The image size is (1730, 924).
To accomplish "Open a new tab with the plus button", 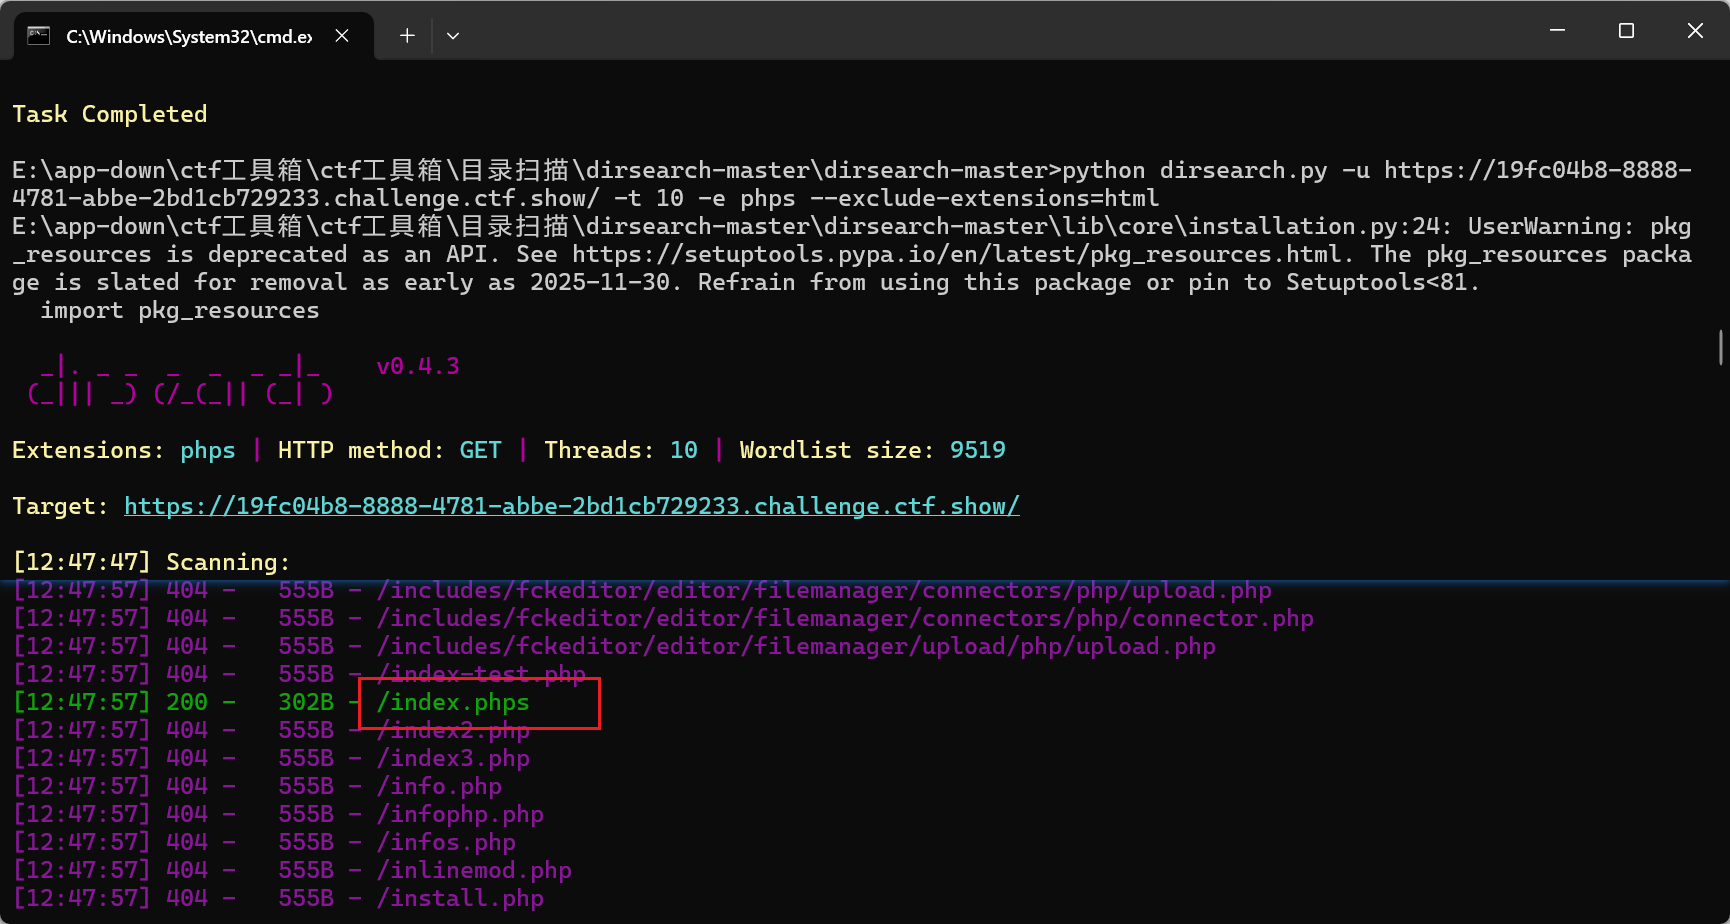I will pyautogui.click(x=407, y=36).
